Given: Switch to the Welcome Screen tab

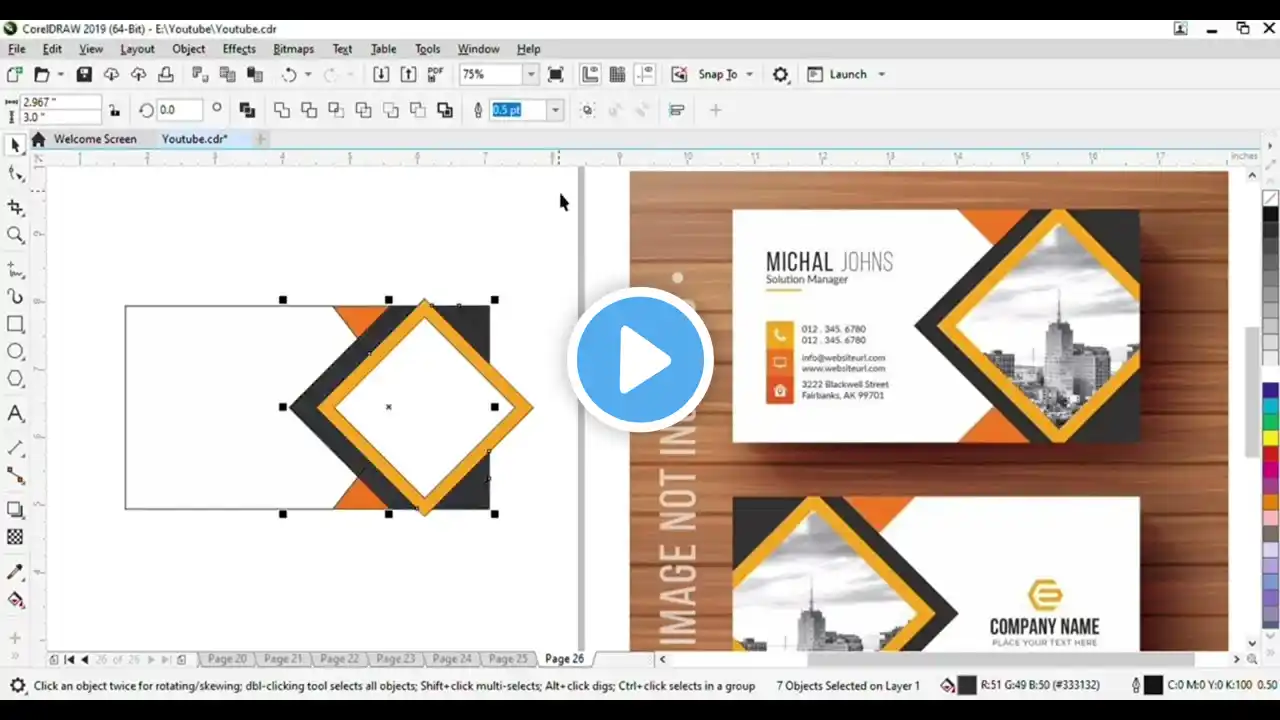Looking at the screenshot, I should pyautogui.click(x=94, y=139).
